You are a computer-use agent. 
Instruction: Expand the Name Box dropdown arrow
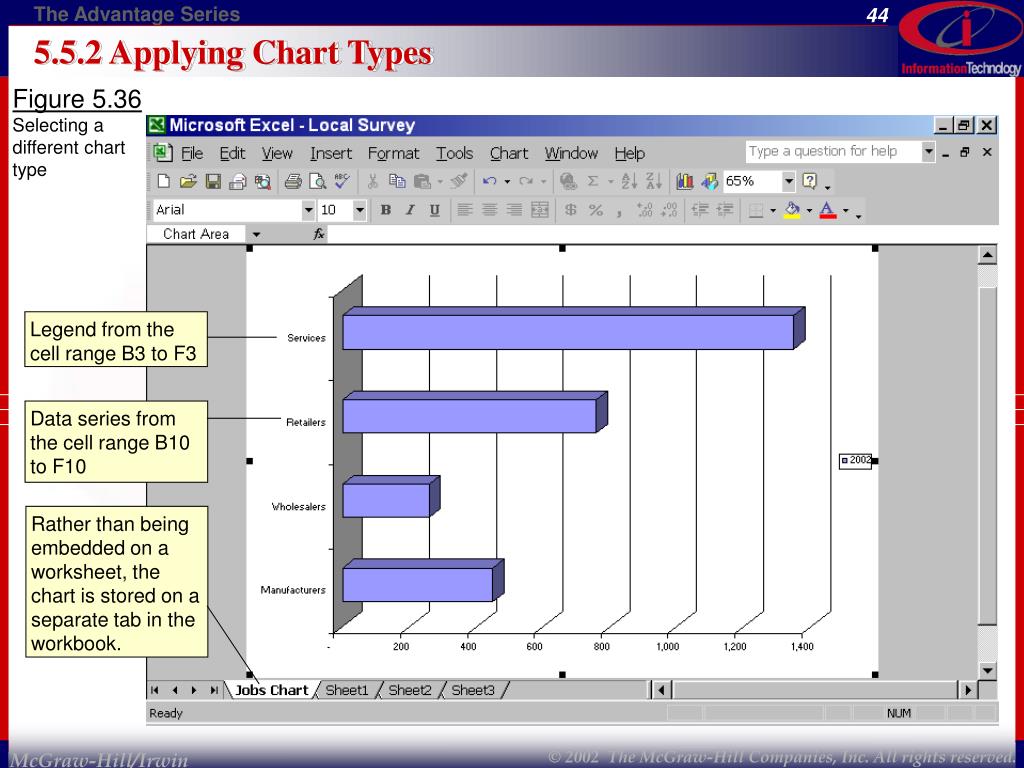(256, 234)
